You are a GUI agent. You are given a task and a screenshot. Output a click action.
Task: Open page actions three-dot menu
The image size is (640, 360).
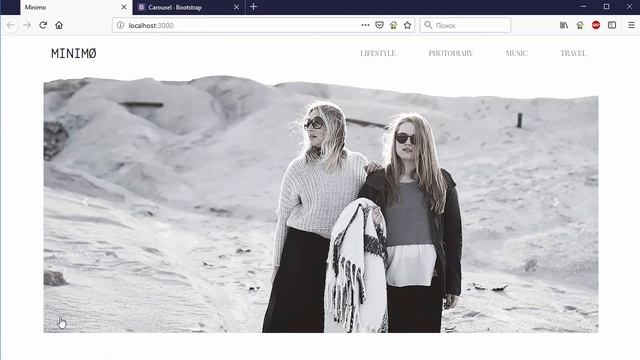(x=365, y=25)
